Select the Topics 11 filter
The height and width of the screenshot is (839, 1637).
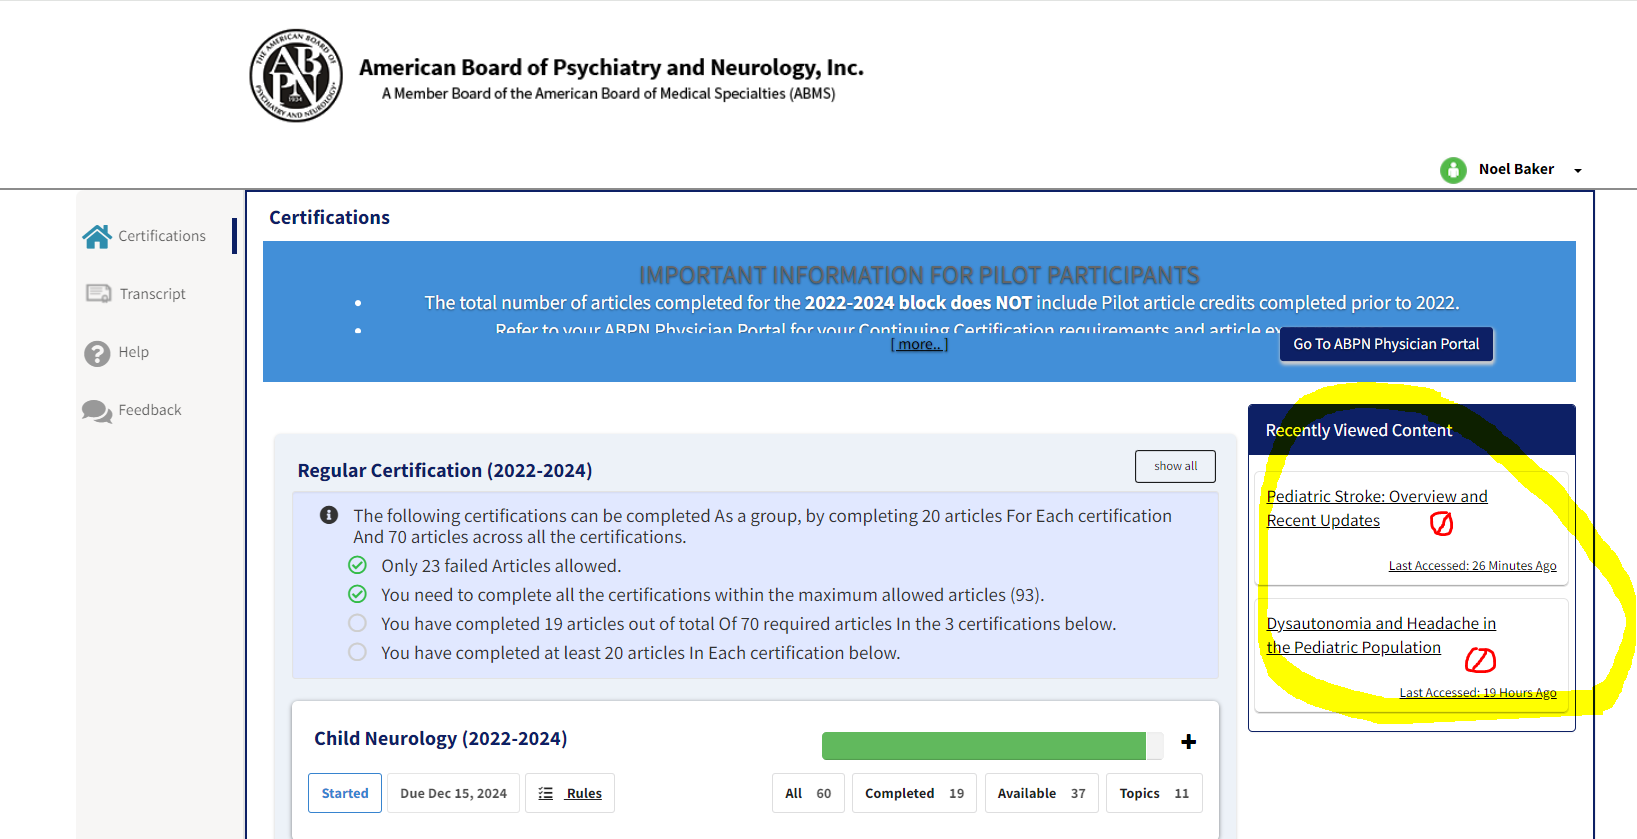[x=1154, y=793]
